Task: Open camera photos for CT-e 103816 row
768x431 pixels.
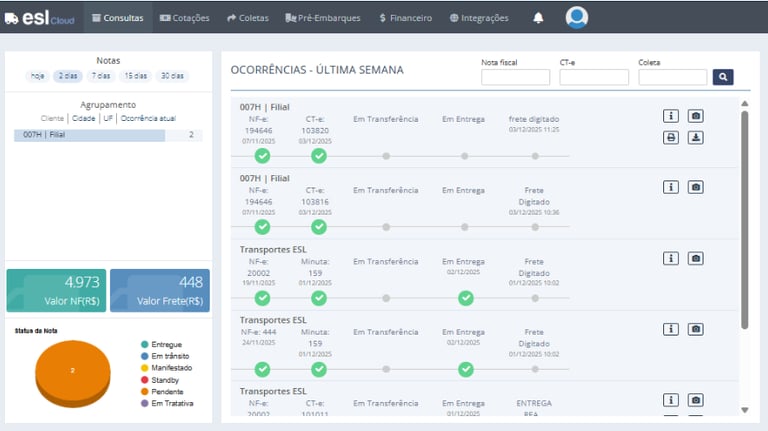Action: coord(696,187)
